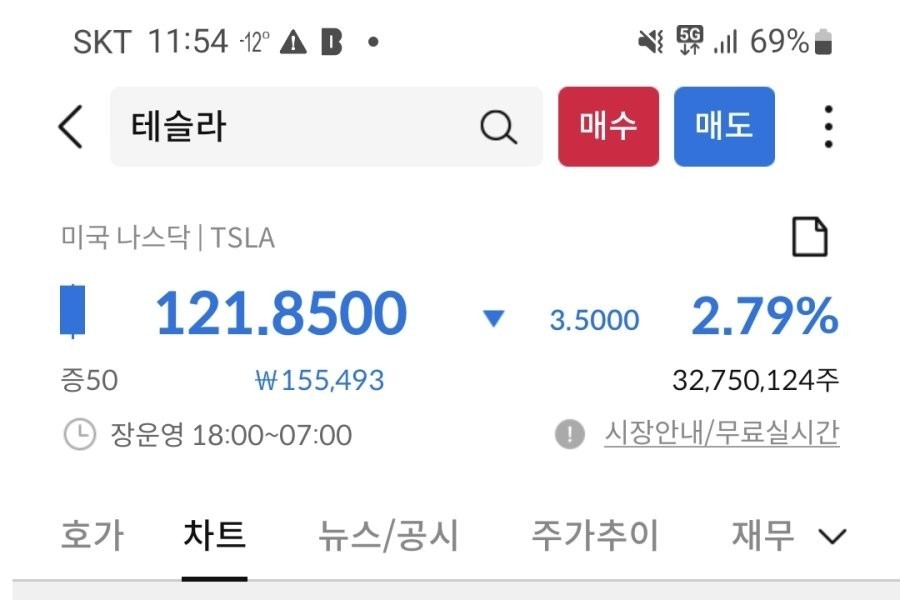Open the three-dot more options menu
The width and height of the screenshot is (900, 600).
point(828,127)
